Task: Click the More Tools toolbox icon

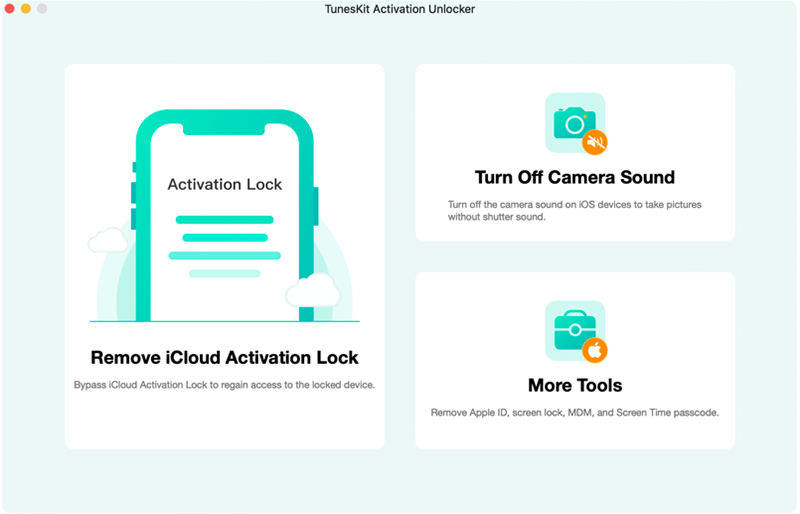Action: click(x=576, y=332)
